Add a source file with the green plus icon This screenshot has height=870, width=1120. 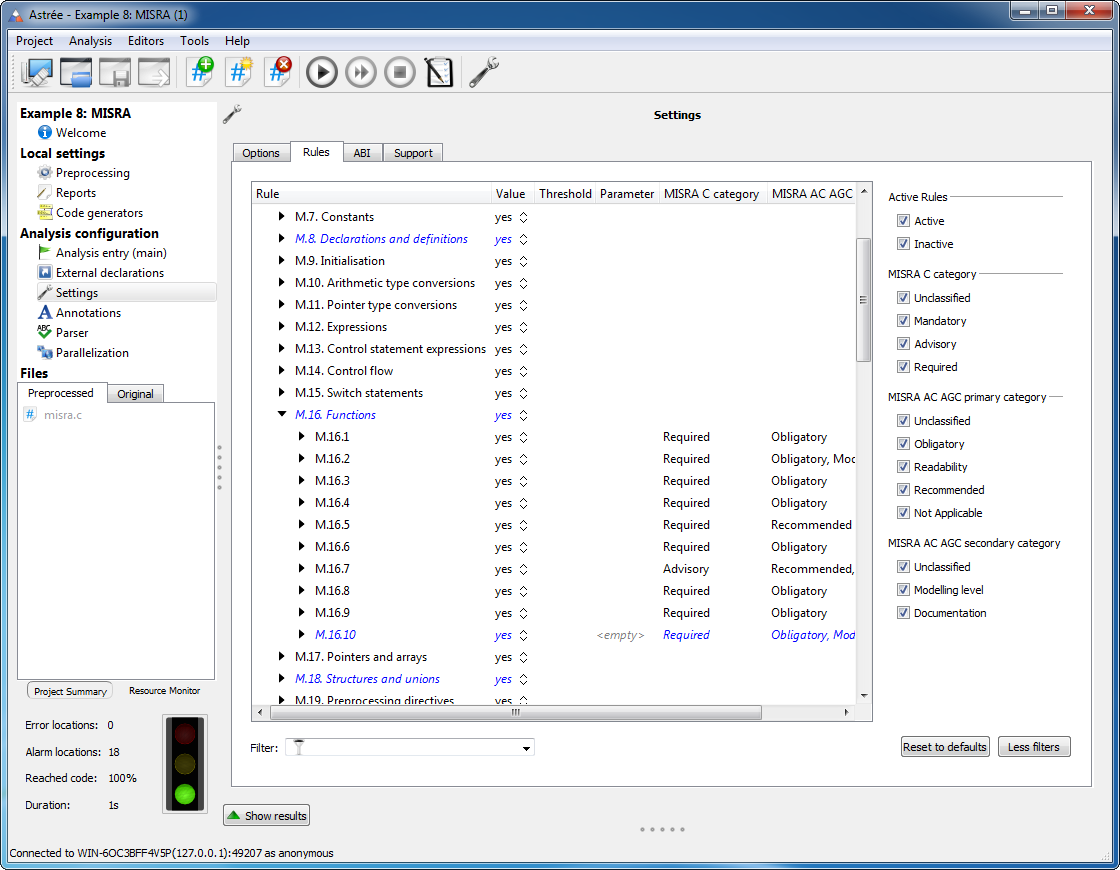(200, 72)
